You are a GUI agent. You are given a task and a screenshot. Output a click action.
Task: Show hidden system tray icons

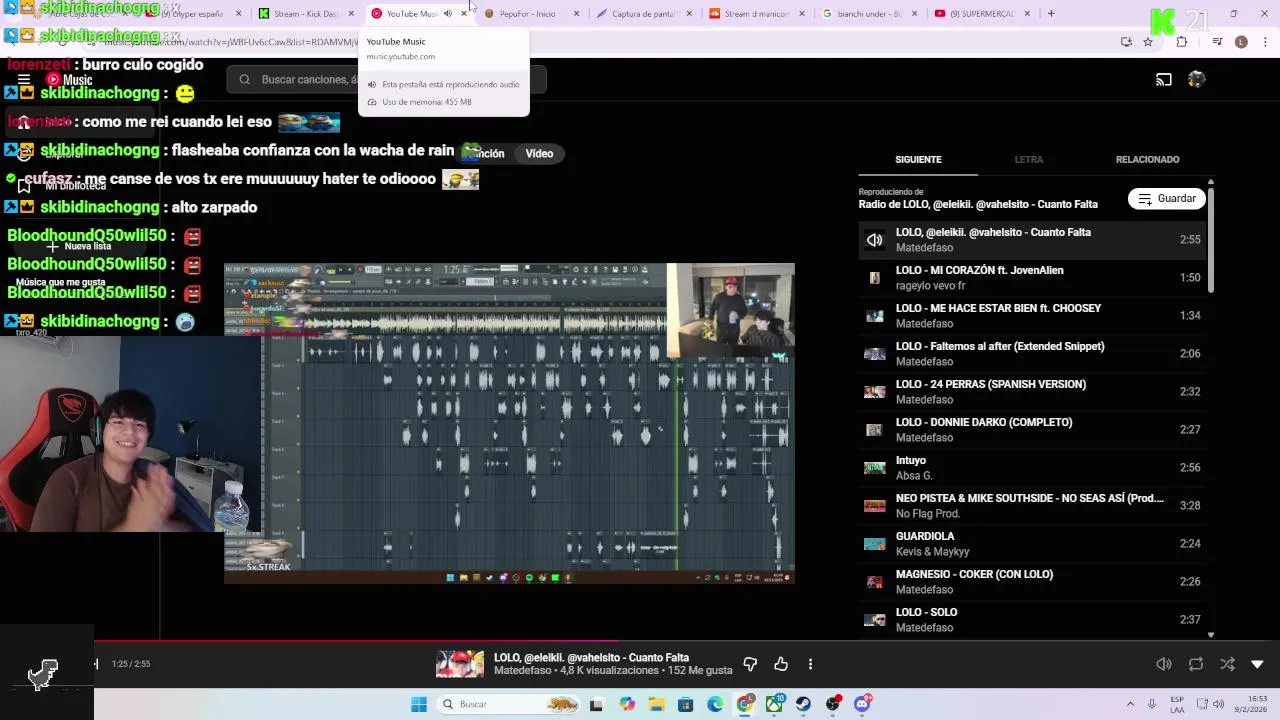1130,704
